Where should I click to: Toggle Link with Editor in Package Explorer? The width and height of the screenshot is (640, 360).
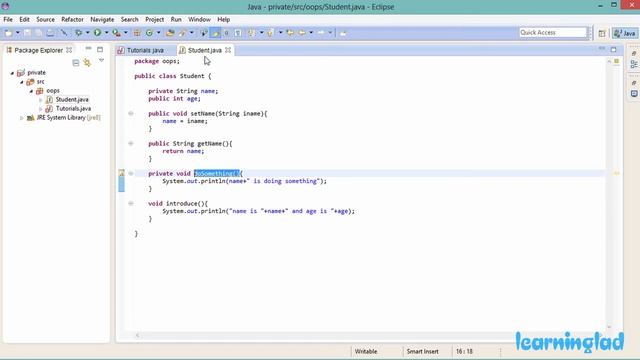87,62
